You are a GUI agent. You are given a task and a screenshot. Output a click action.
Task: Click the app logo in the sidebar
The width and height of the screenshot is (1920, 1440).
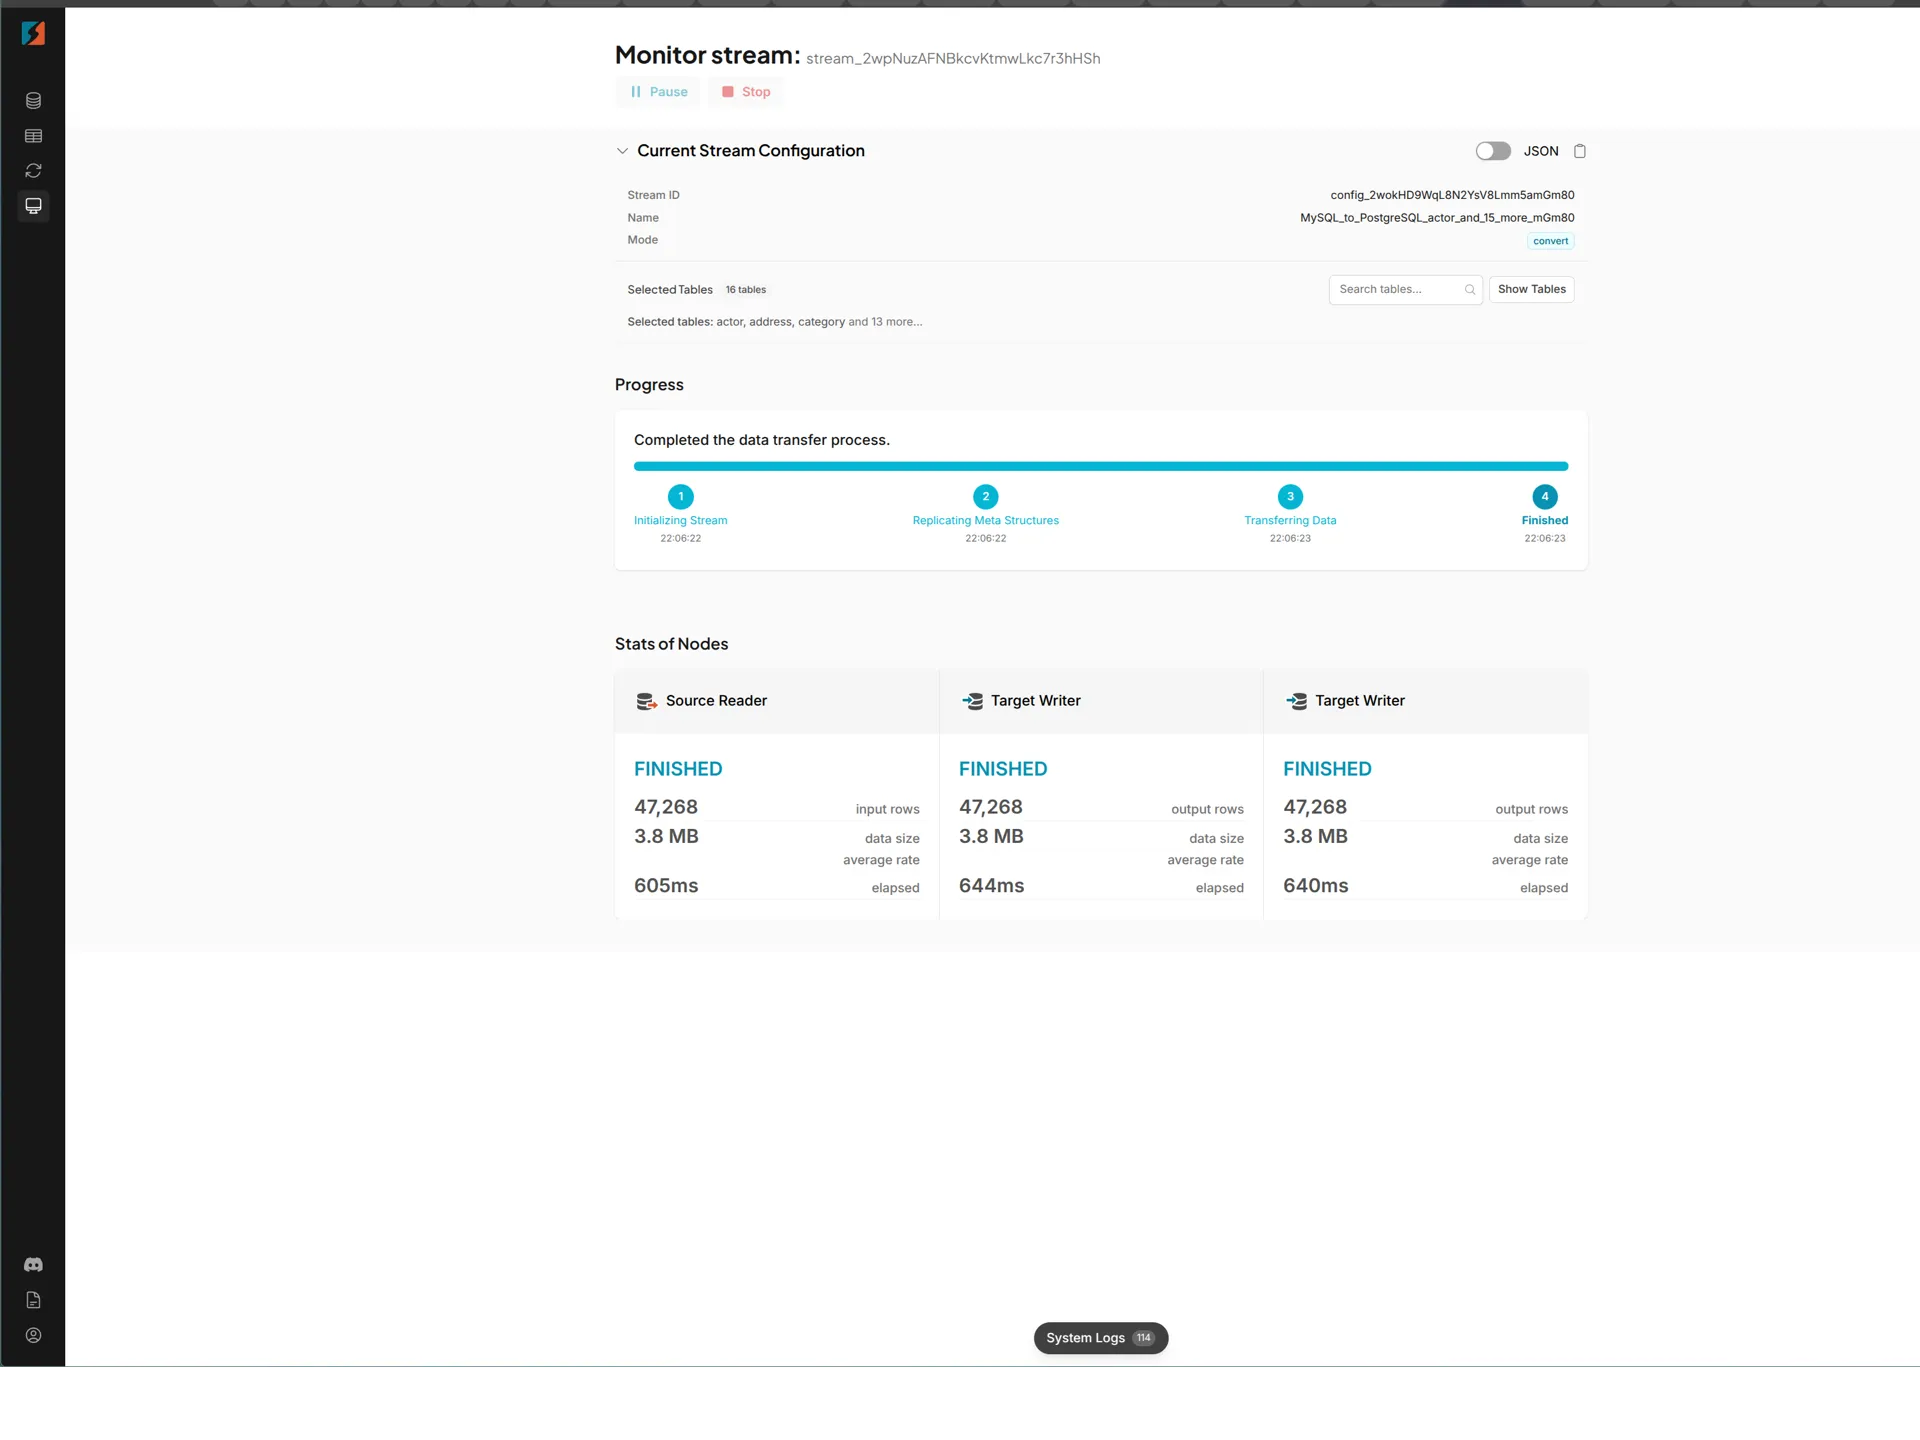tap(33, 33)
